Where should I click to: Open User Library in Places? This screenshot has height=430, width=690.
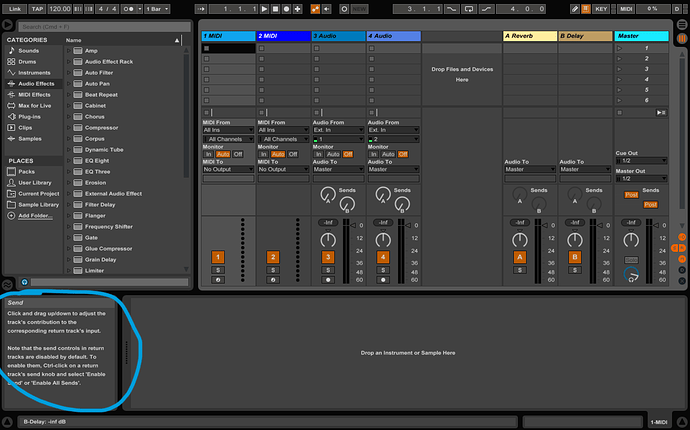pyautogui.click(x=35, y=183)
